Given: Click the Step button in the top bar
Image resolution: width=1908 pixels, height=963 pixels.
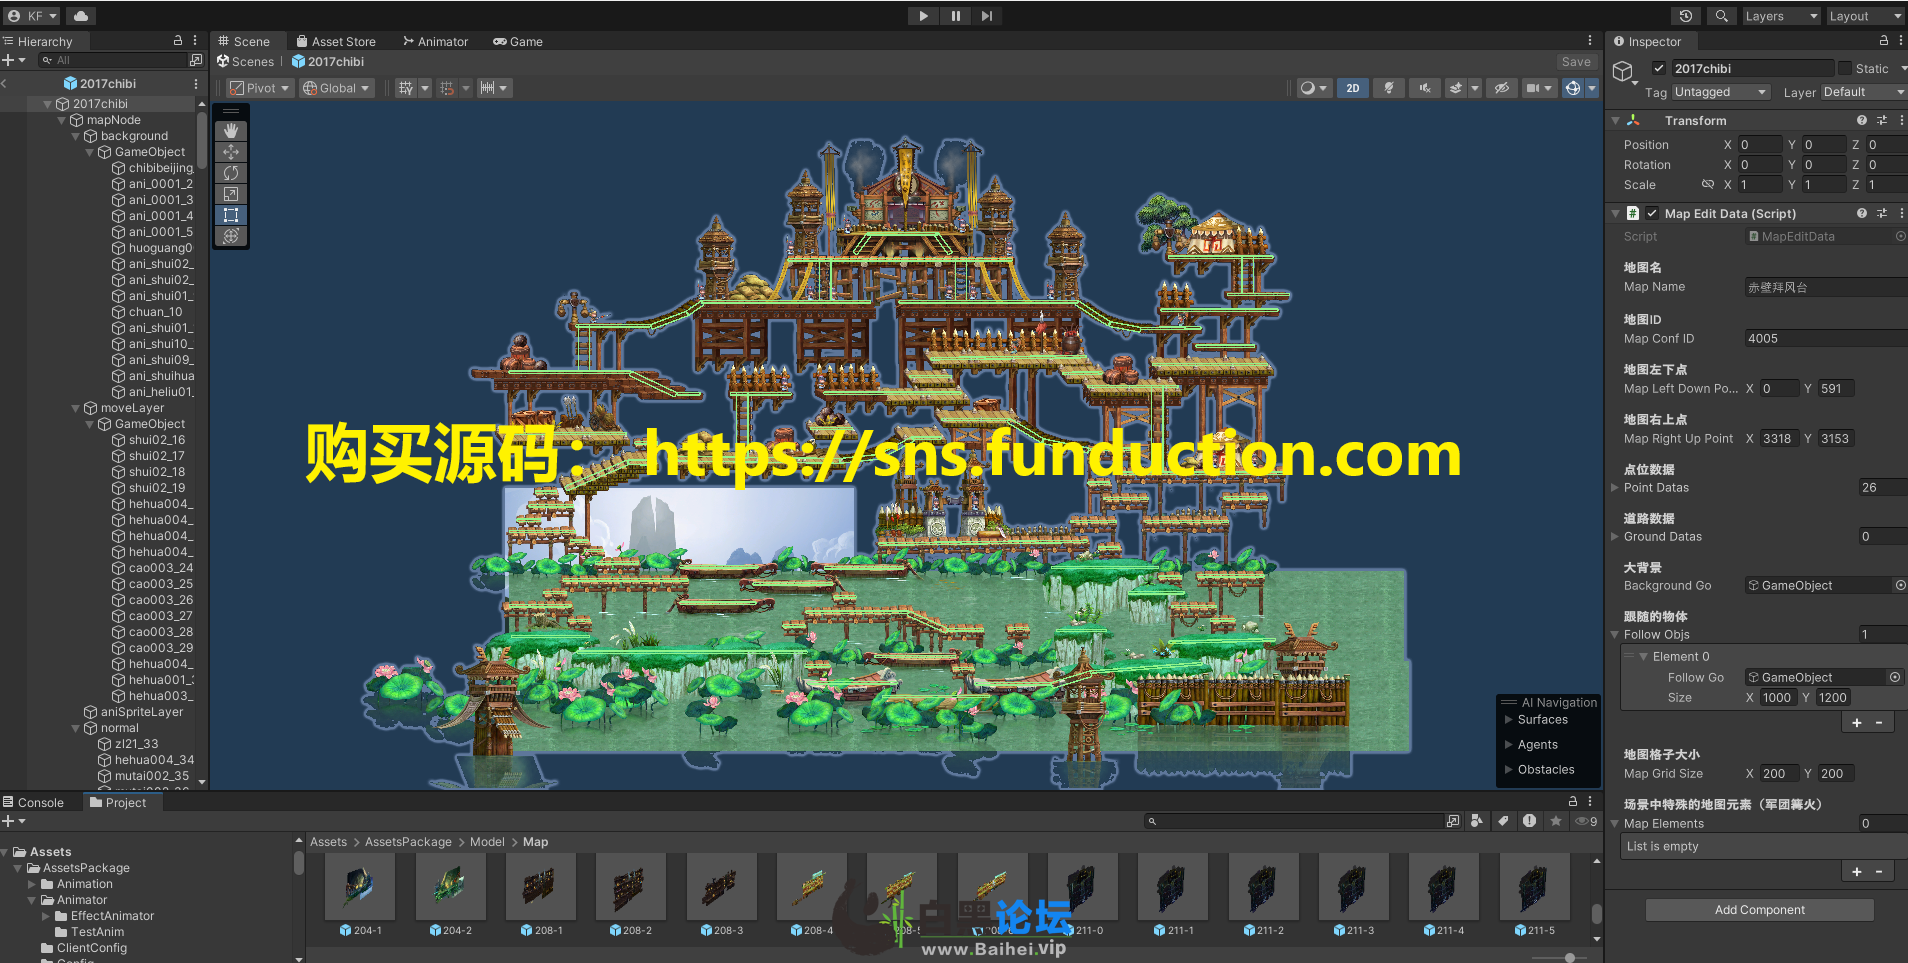Looking at the screenshot, I should 987,16.
